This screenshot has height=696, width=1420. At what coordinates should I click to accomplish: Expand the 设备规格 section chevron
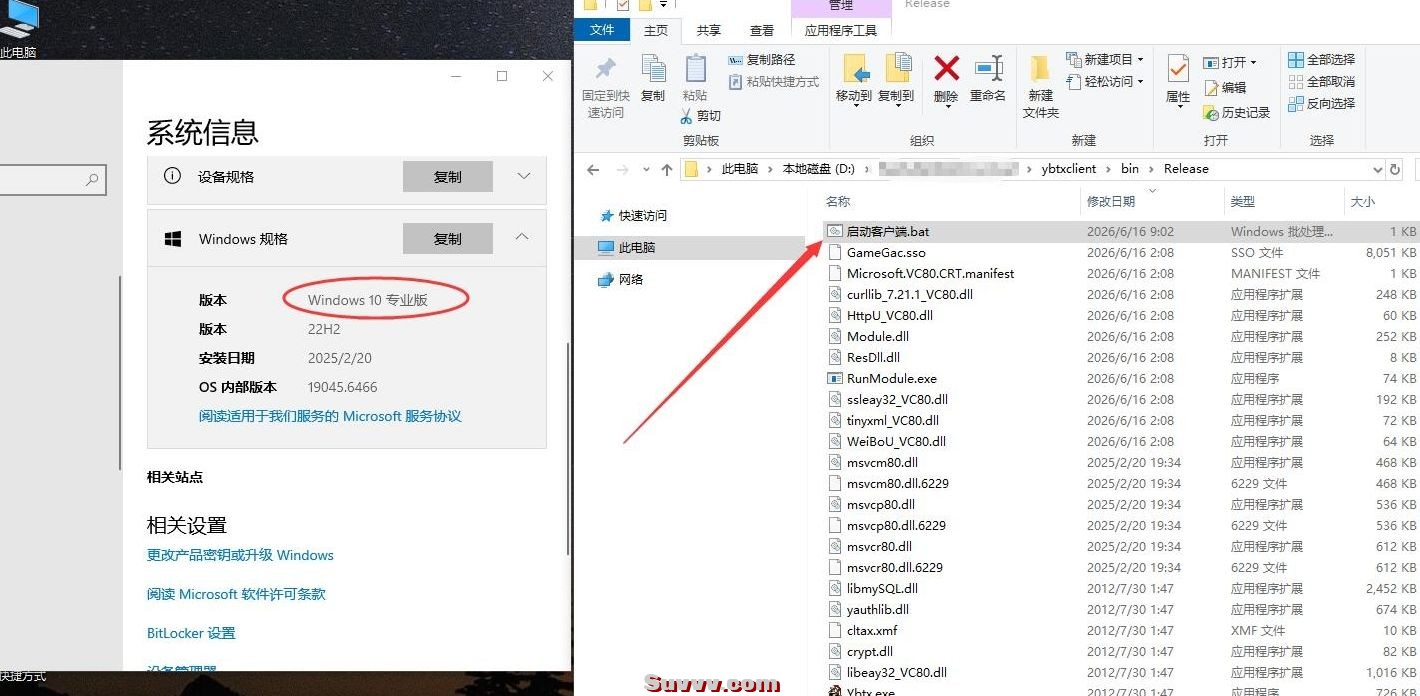(x=523, y=176)
